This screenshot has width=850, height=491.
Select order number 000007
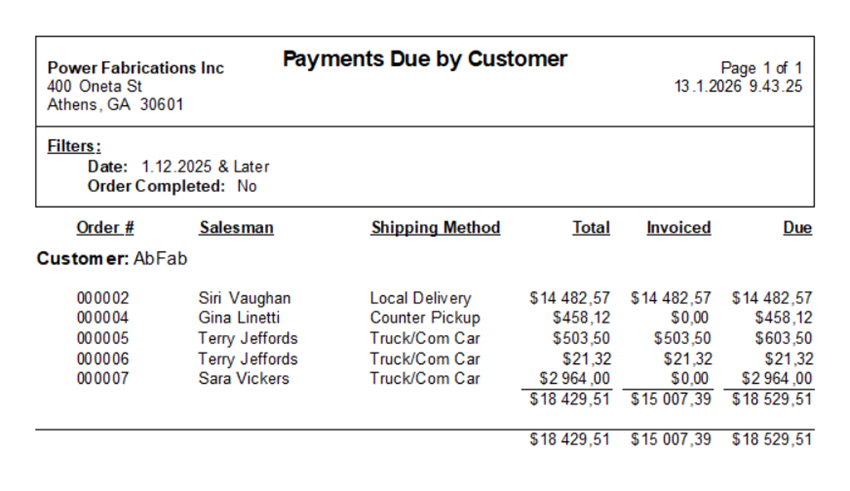coord(103,378)
